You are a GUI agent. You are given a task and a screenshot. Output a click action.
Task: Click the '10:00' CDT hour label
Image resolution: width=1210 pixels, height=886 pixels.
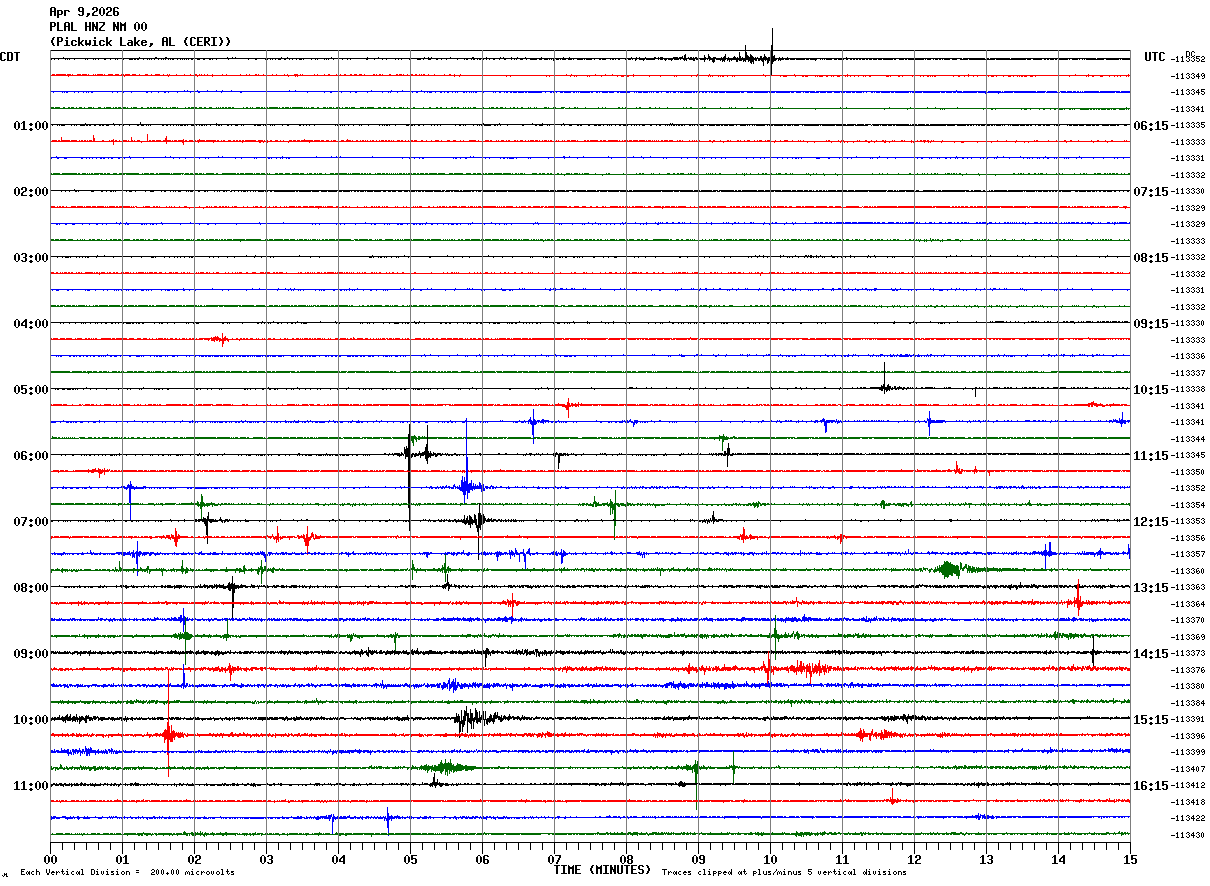click(31, 720)
